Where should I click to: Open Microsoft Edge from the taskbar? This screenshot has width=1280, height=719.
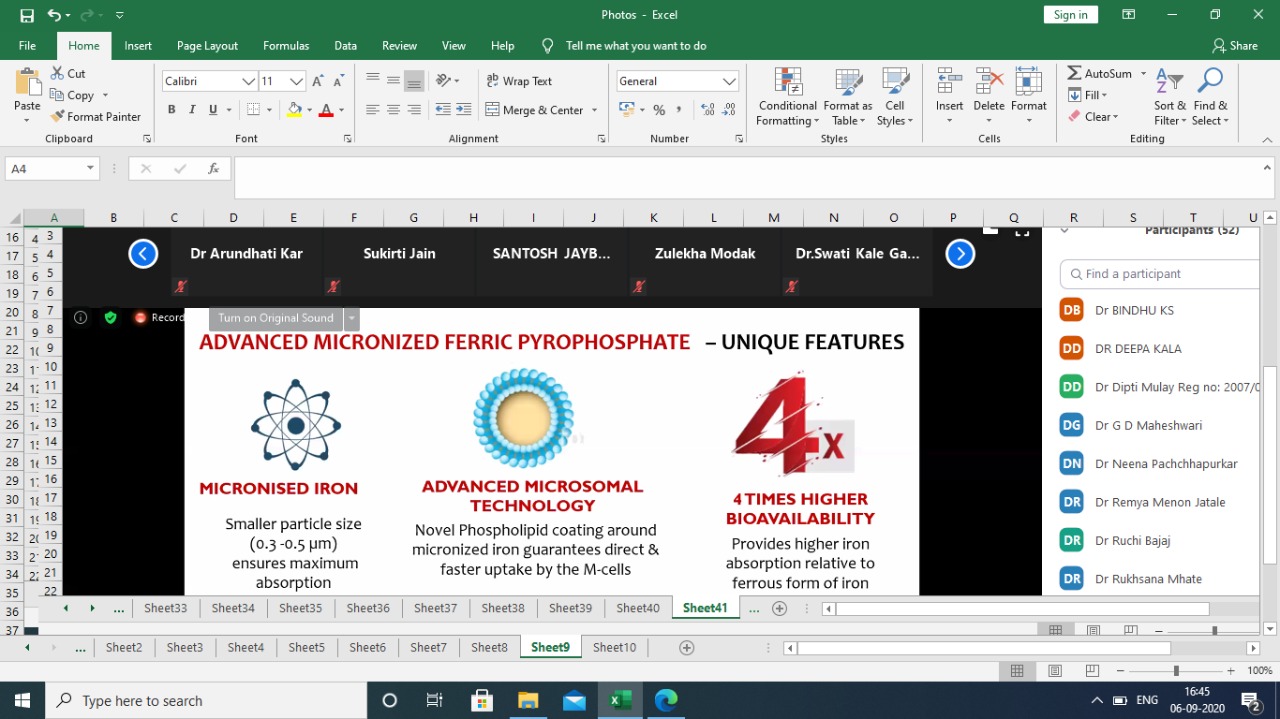pyautogui.click(x=666, y=700)
